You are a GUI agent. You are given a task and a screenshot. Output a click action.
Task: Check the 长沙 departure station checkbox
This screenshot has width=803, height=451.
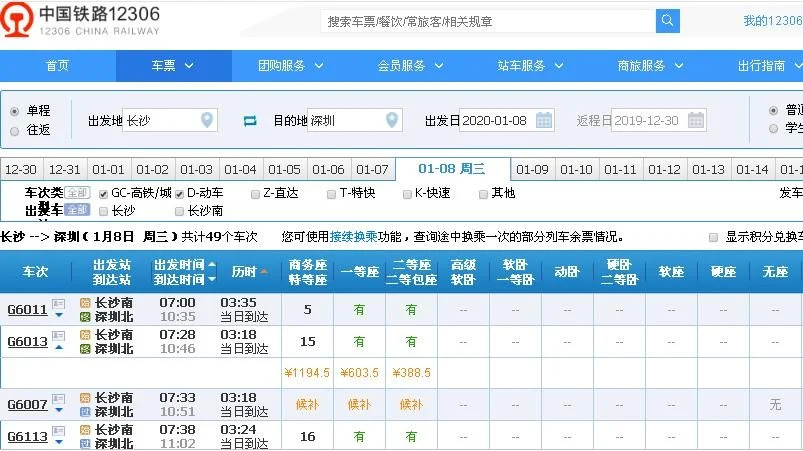click(x=103, y=211)
